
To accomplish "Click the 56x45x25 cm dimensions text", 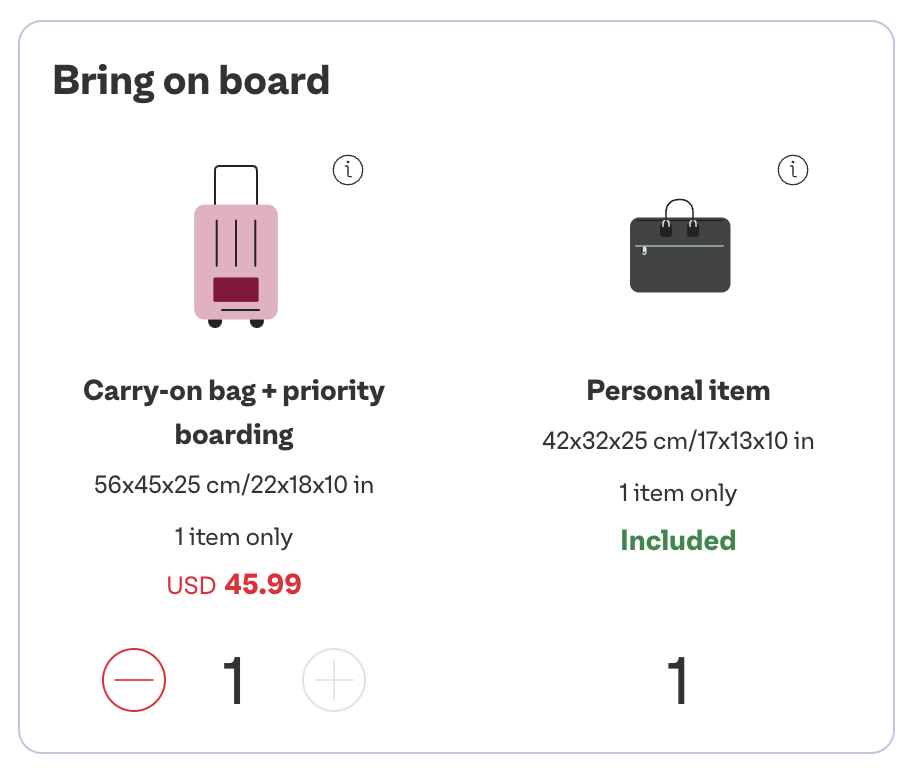I will 234,485.
